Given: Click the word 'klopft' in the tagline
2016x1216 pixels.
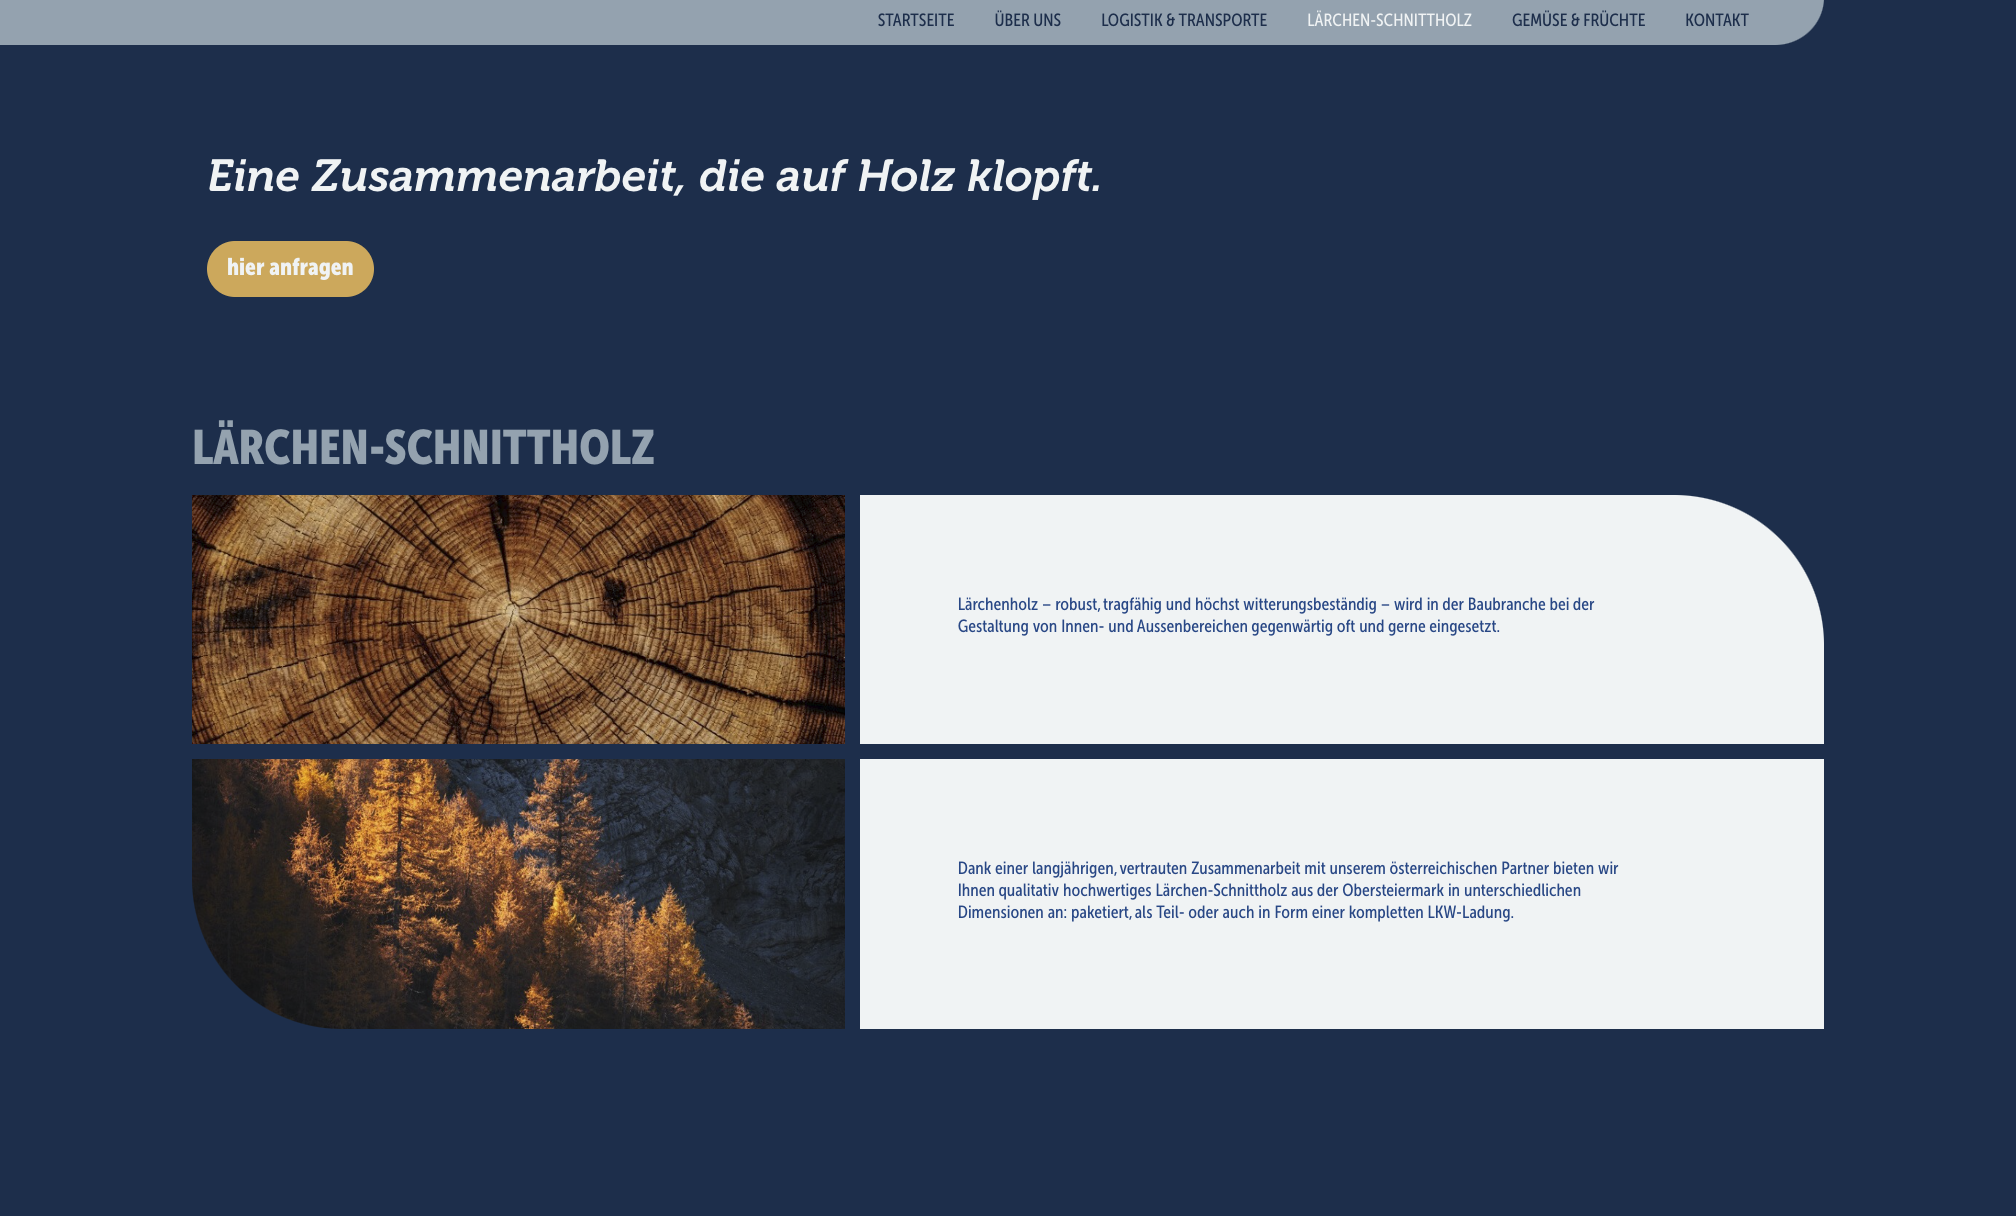Looking at the screenshot, I should (x=1032, y=177).
